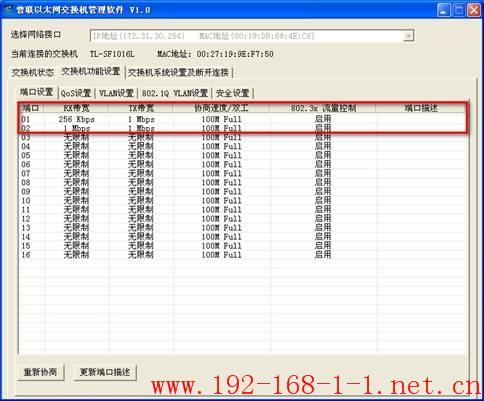Click port 01's 1 Mbps TX cell

point(141,119)
